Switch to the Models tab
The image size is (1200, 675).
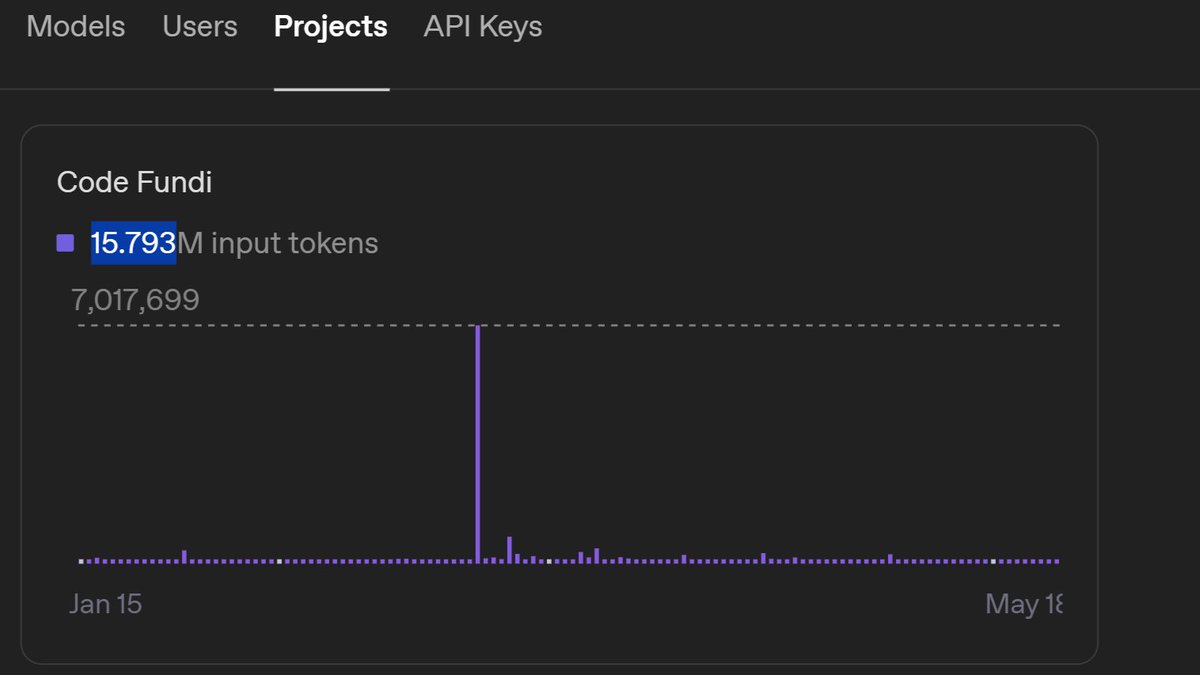(x=75, y=27)
